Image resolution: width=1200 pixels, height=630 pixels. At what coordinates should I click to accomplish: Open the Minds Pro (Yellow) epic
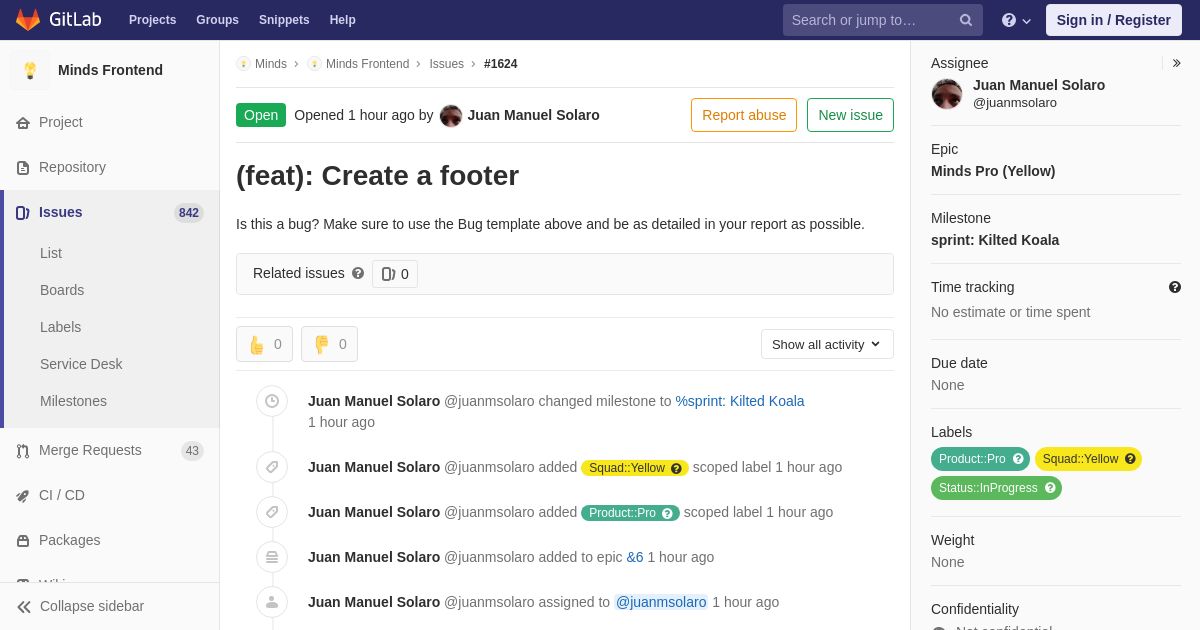point(993,171)
